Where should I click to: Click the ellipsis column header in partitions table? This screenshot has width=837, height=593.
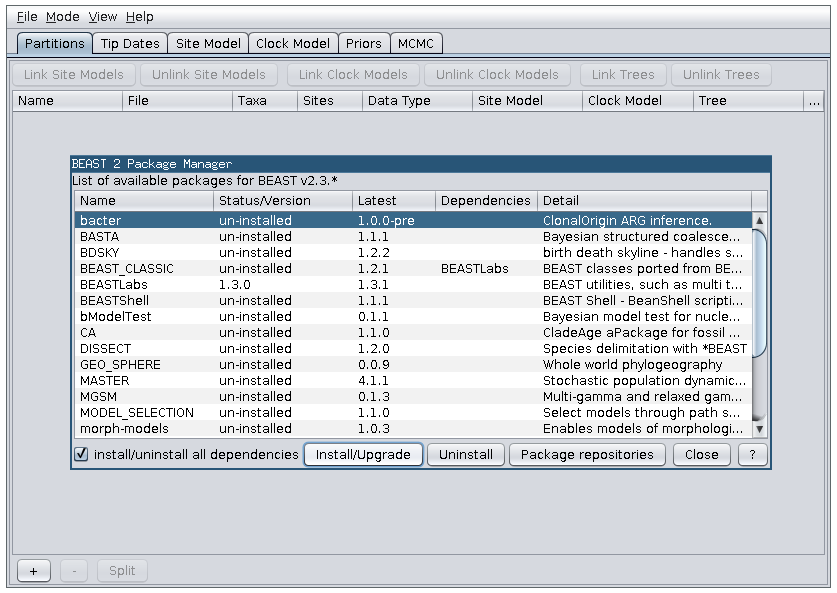(x=814, y=101)
